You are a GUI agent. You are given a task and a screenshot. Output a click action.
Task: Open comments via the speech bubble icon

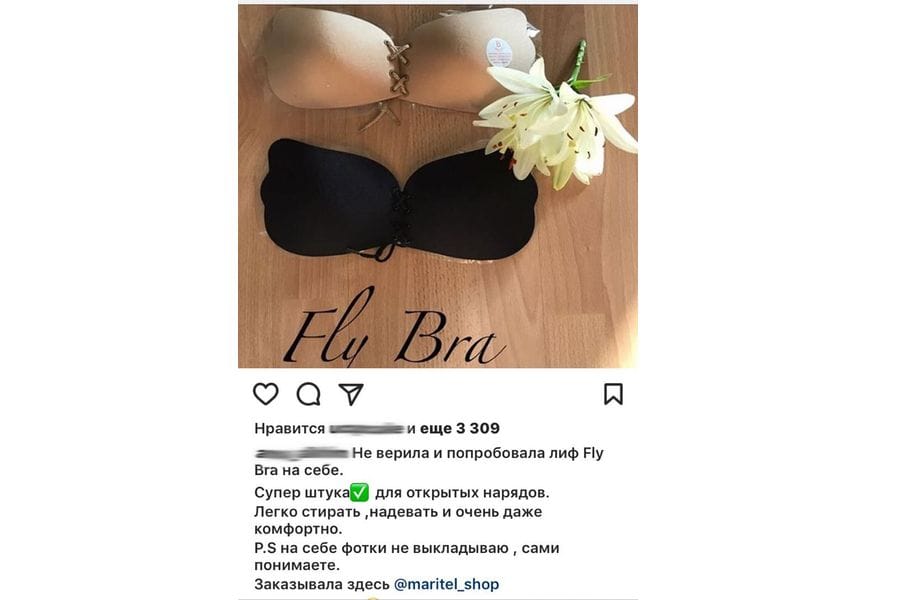pos(308,395)
